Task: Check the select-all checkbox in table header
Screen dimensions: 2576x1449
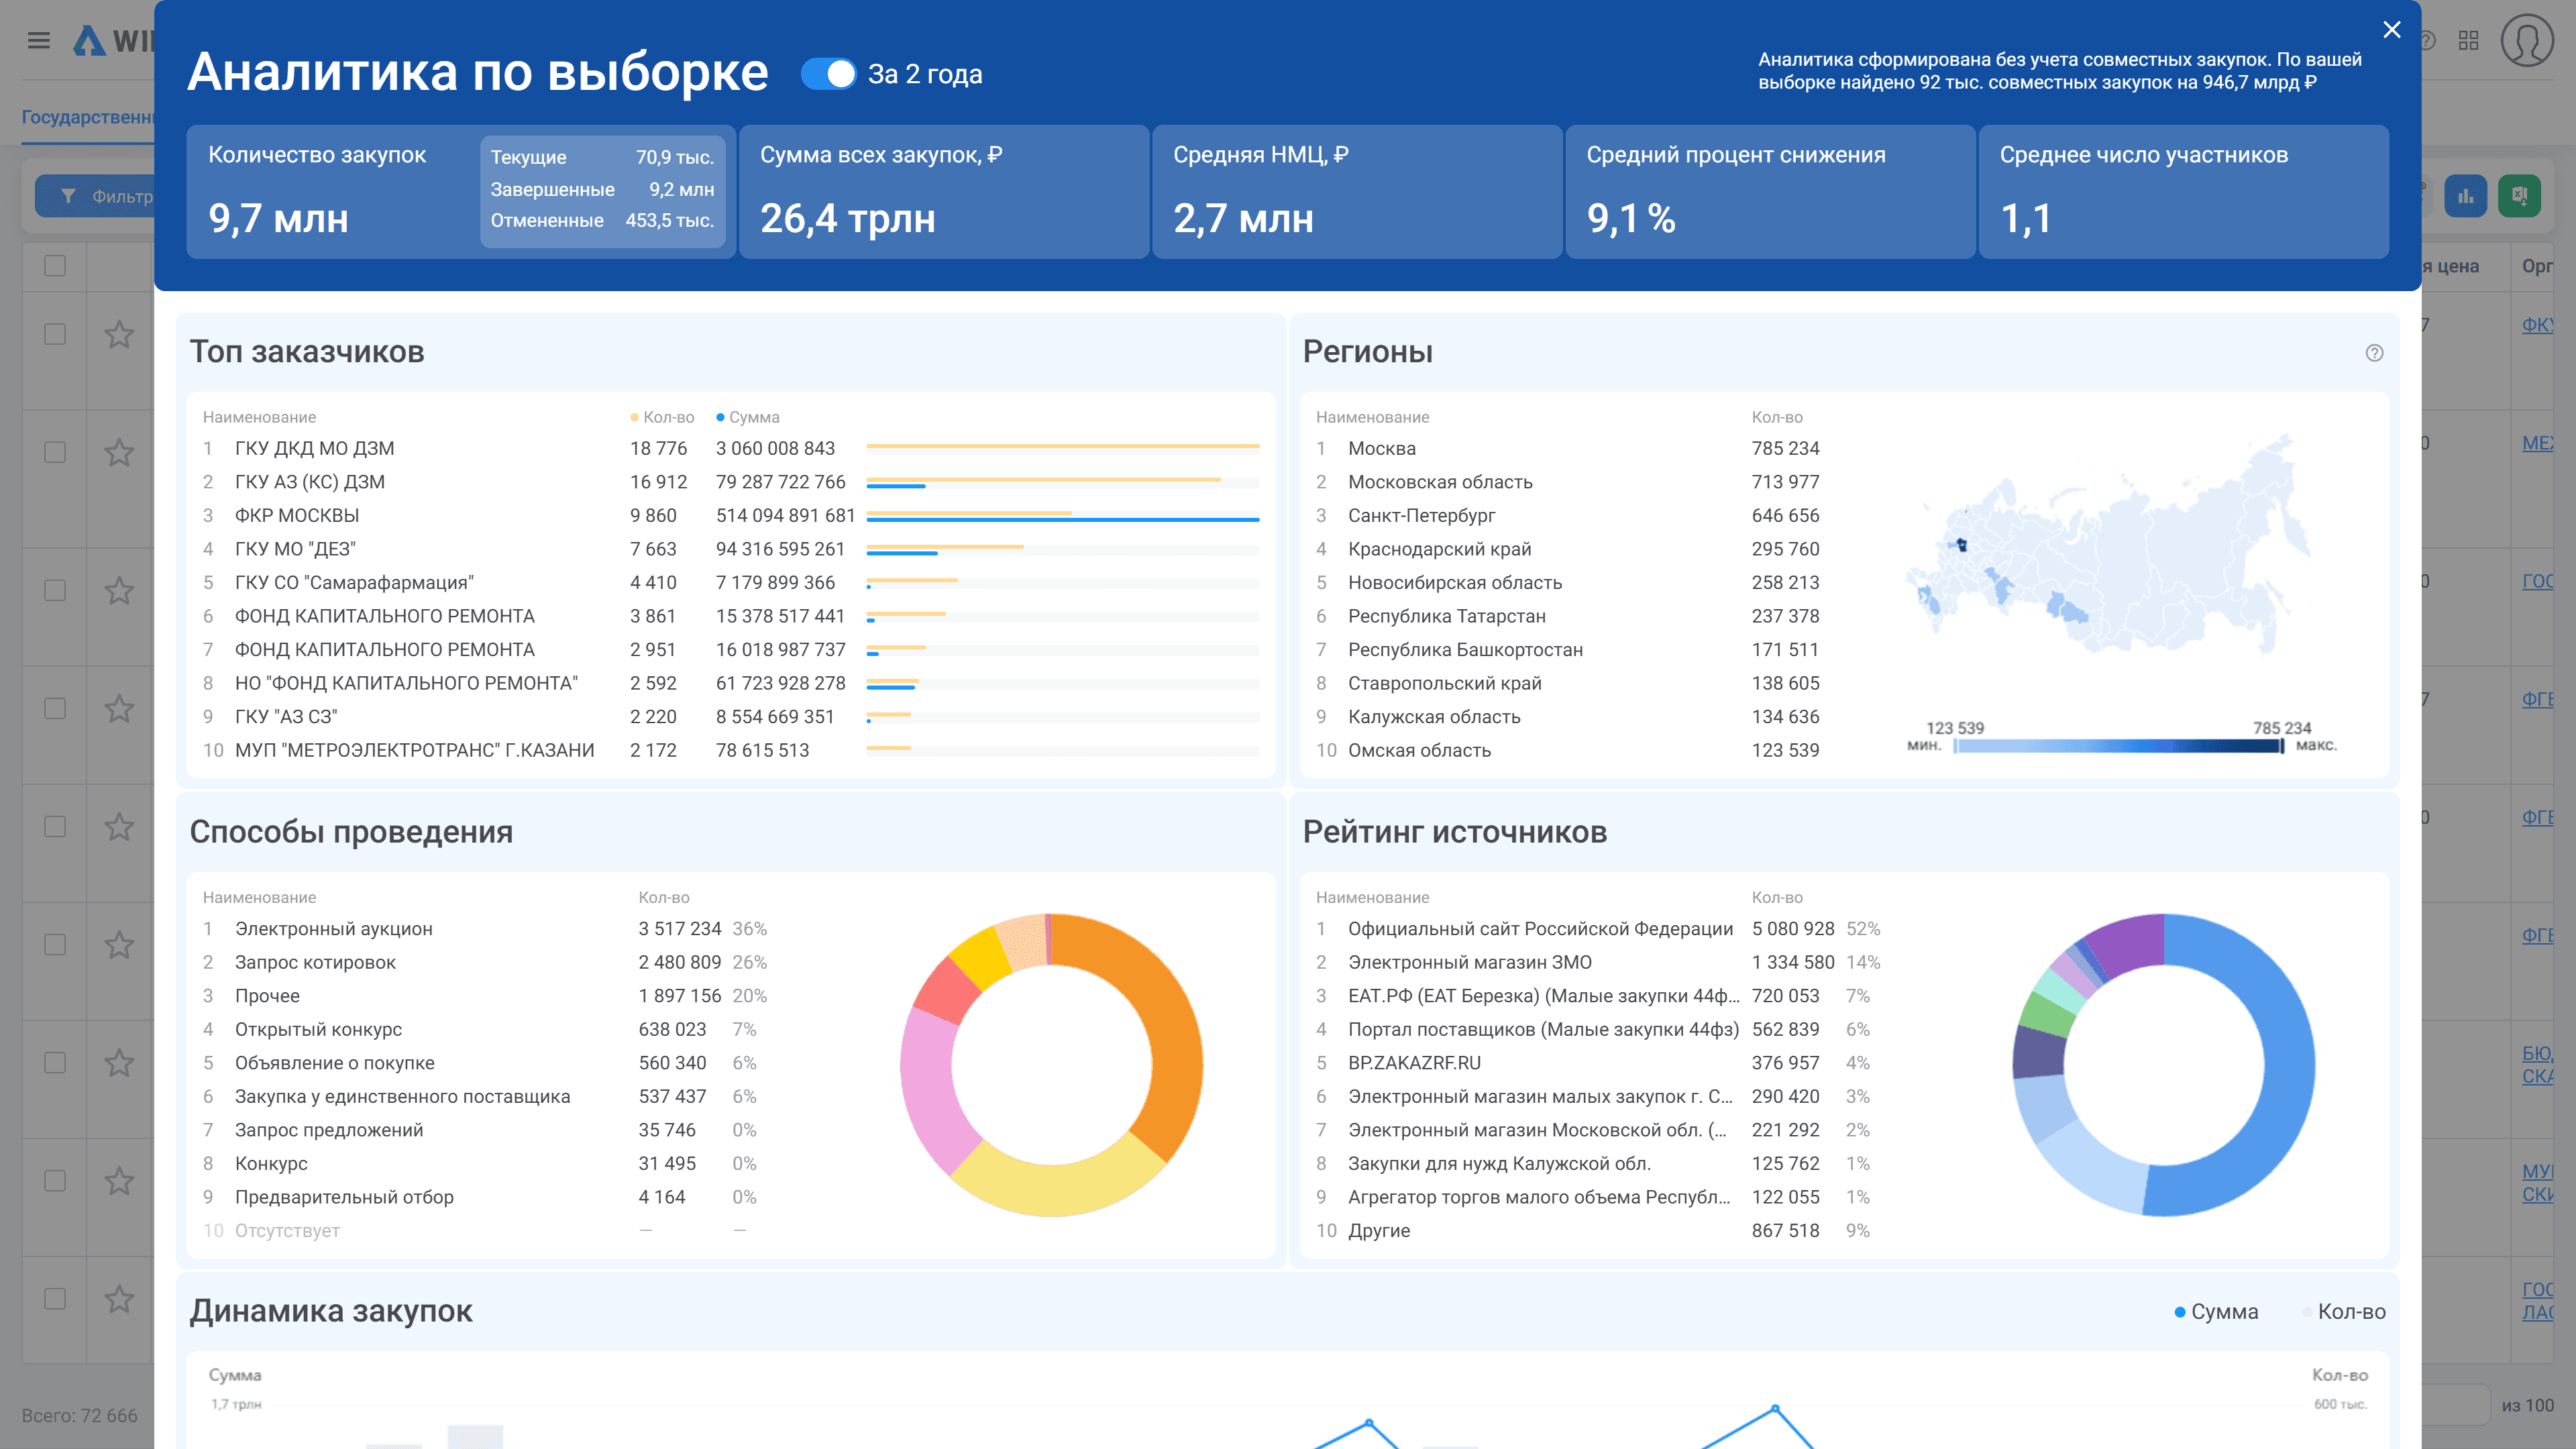Action: click(55, 266)
